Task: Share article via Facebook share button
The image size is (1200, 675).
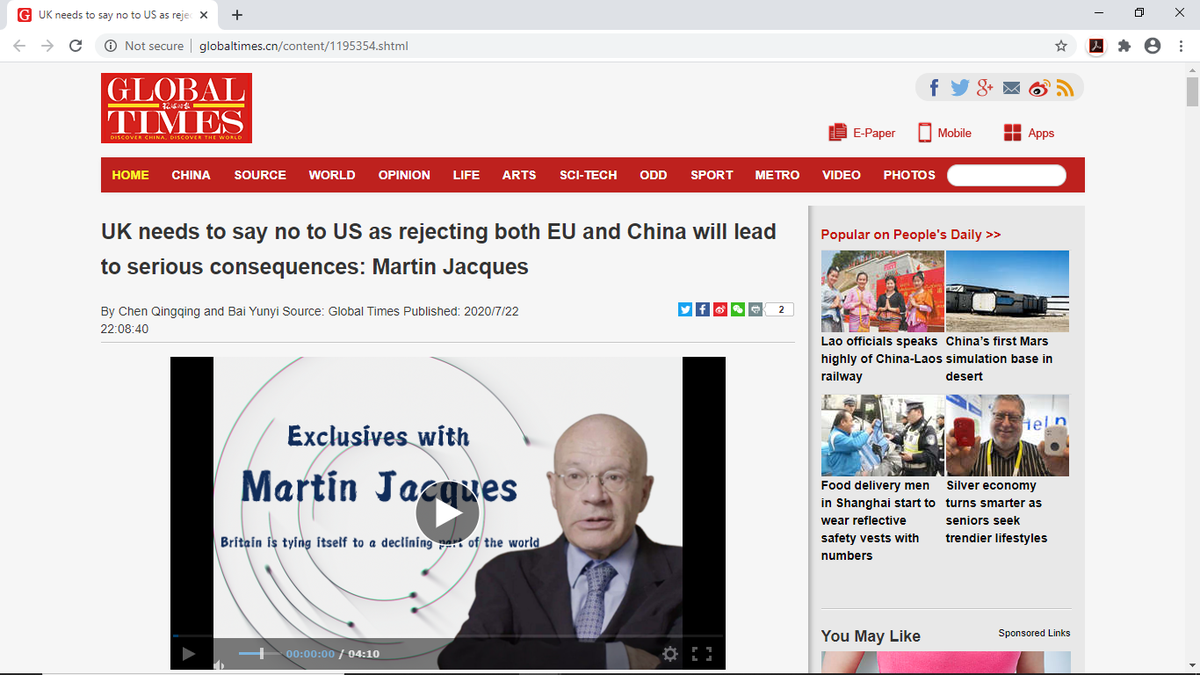Action: point(702,309)
